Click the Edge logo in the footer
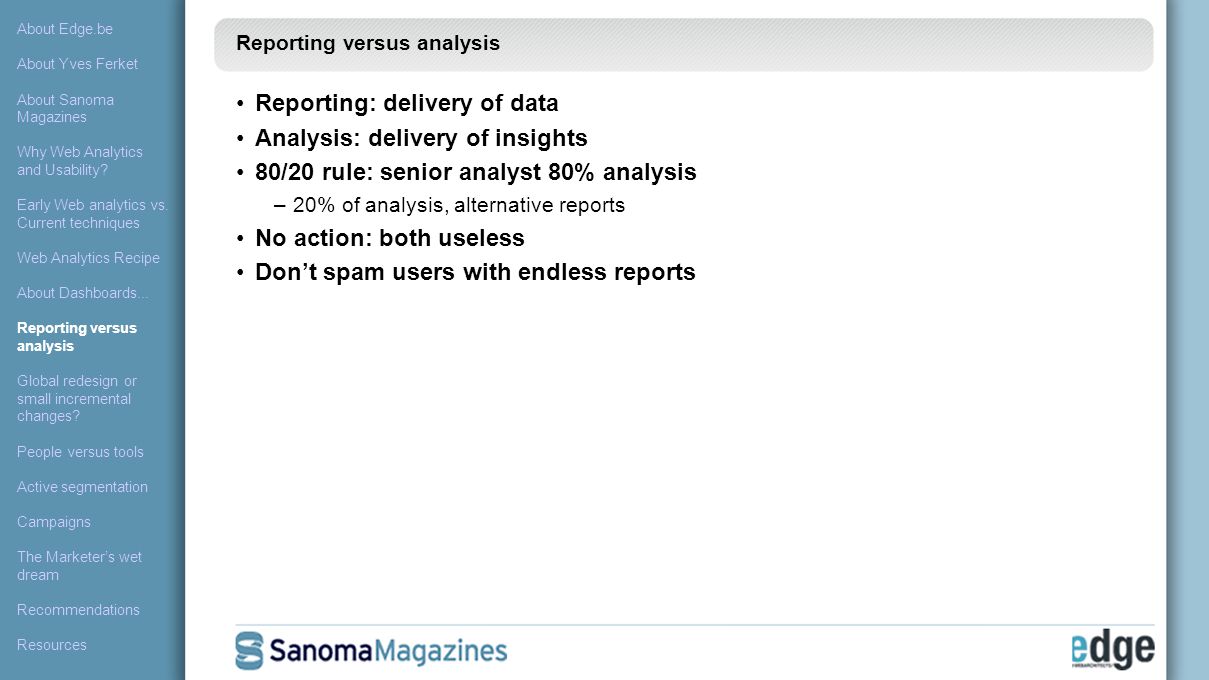This screenshot has width=1209, height=680. tap(1112, 651)
